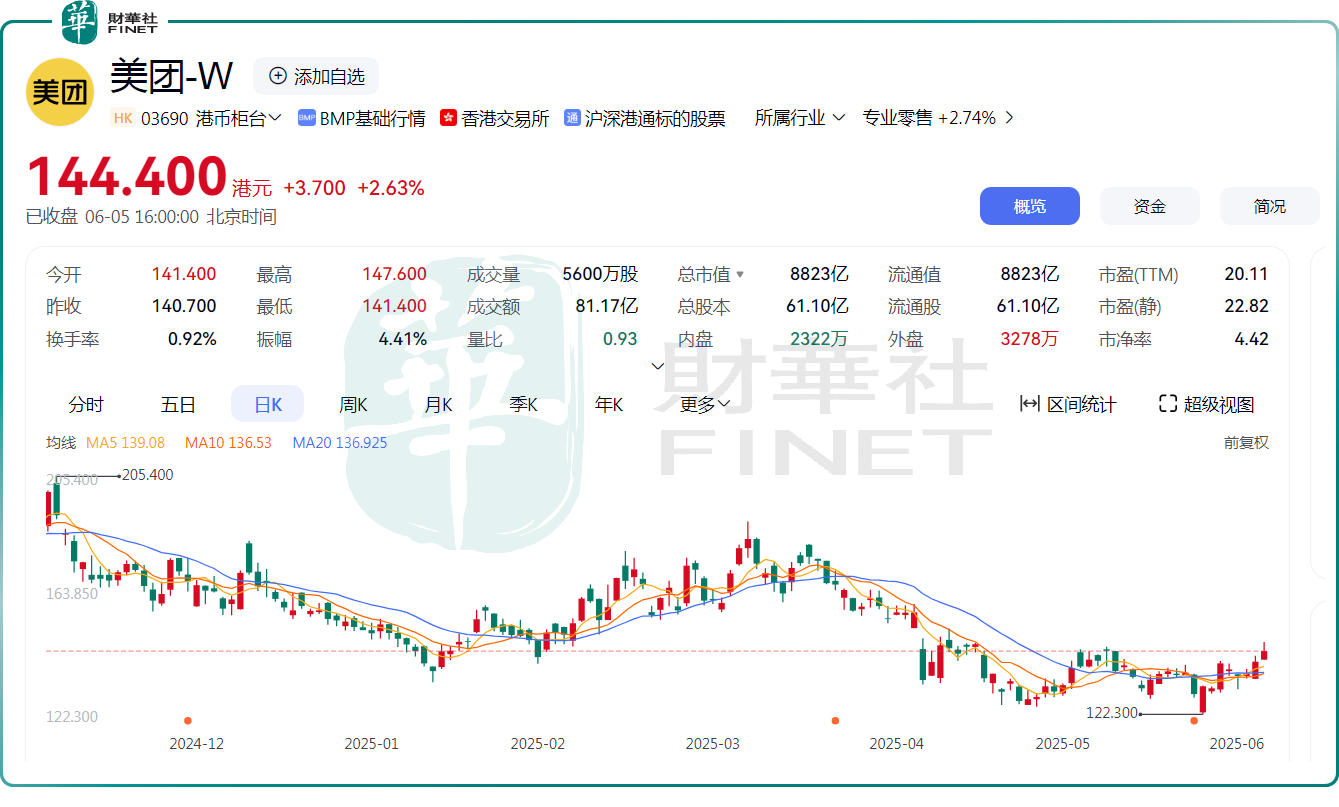This screenshot has width=1339, height=807.
Task: Open the 前复权 adjustment selector
Action: click(x=1246, y=442)
